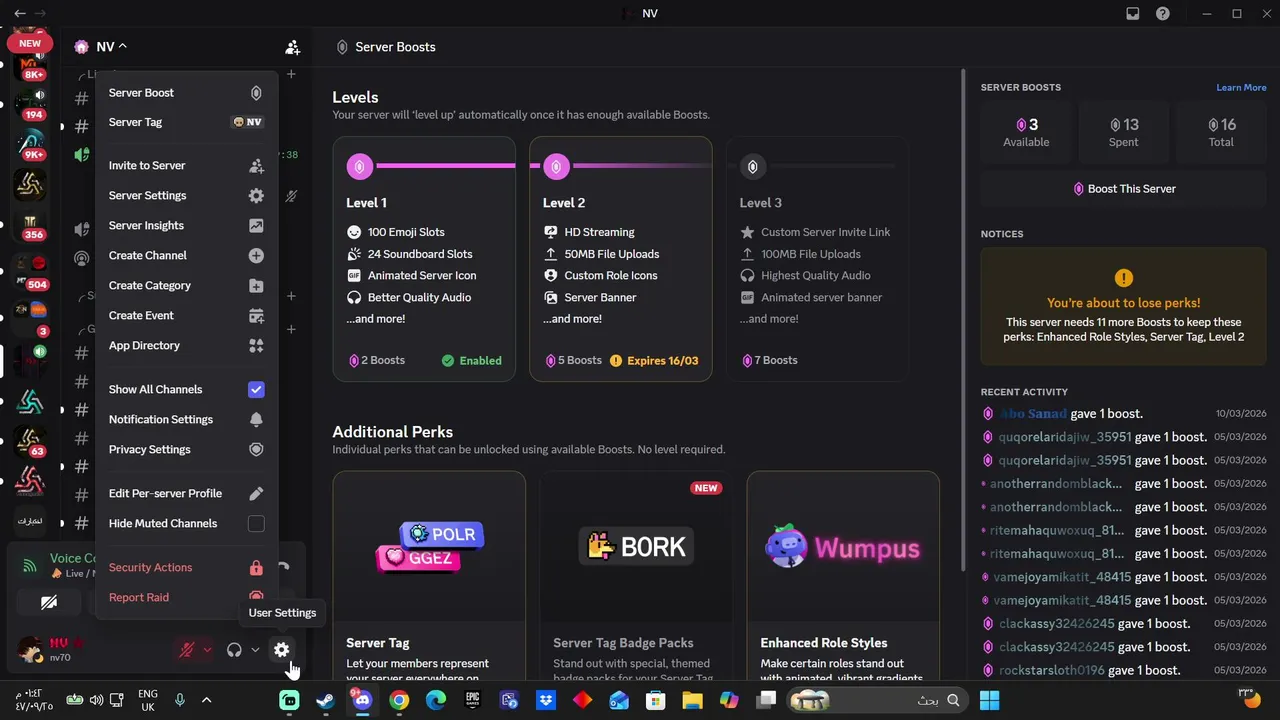Show hidden system tray icons arrow
Image resolution: width=1280 pixels, height=720 pixels.
pos(207,701)
